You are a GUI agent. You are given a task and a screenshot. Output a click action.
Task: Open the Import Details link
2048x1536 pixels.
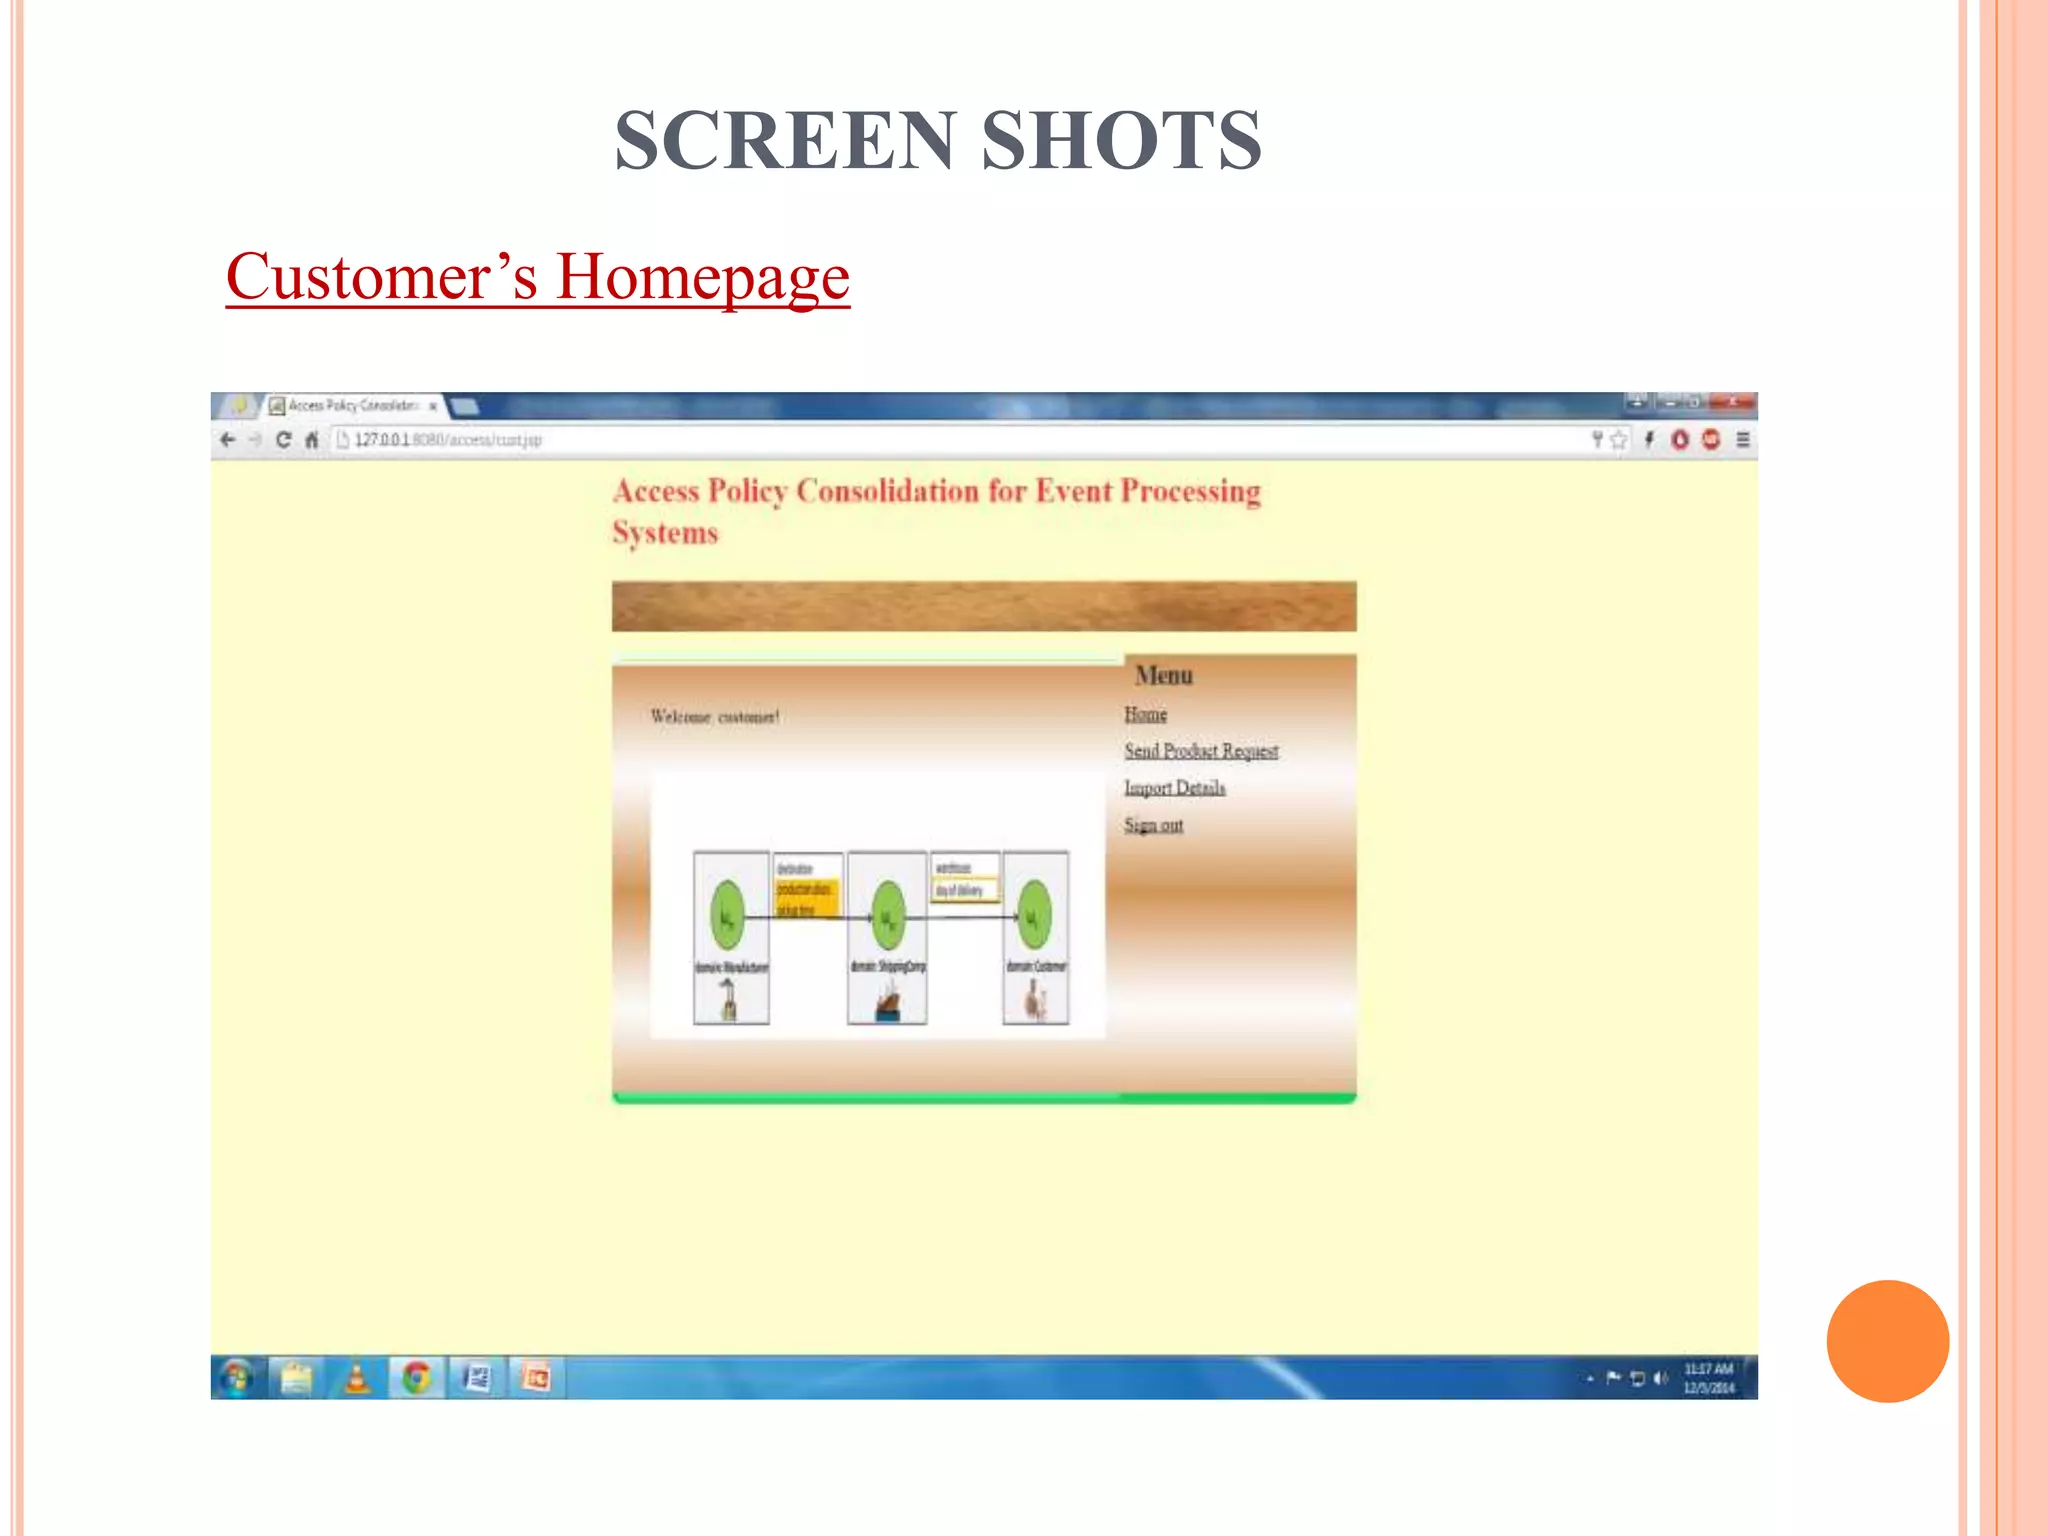tap(1174, 788)
